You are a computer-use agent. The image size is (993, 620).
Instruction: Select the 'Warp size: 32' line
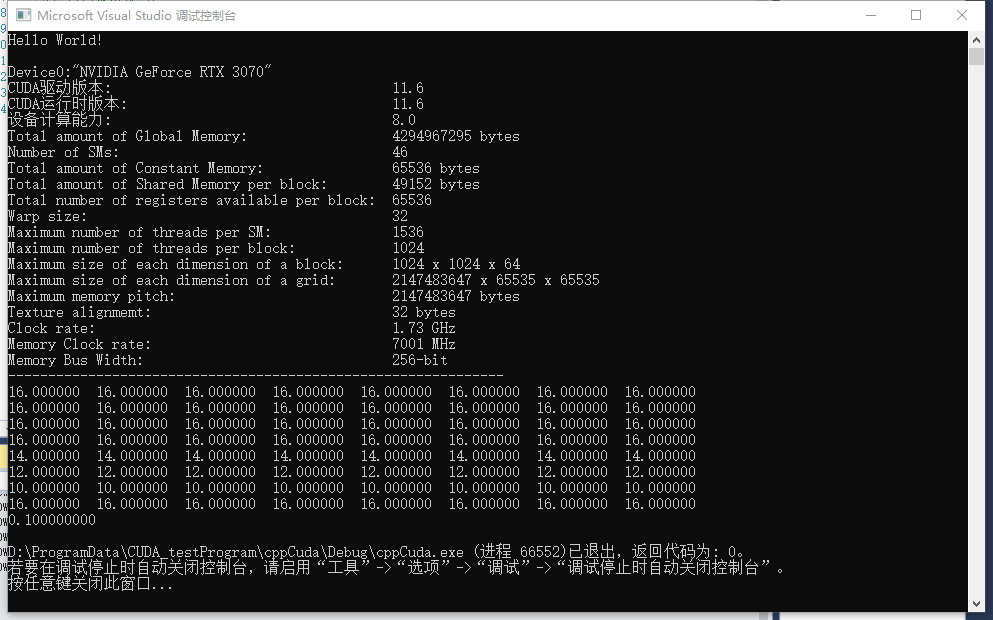(x=200, y=215)
